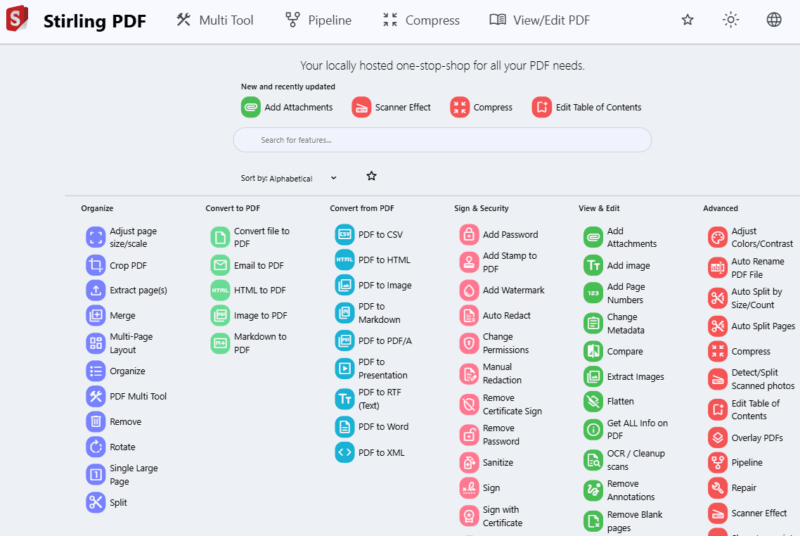Viewport: 800px width, 536px height.
Task: Click the Single Large Page icon
Action: point(95,475)
